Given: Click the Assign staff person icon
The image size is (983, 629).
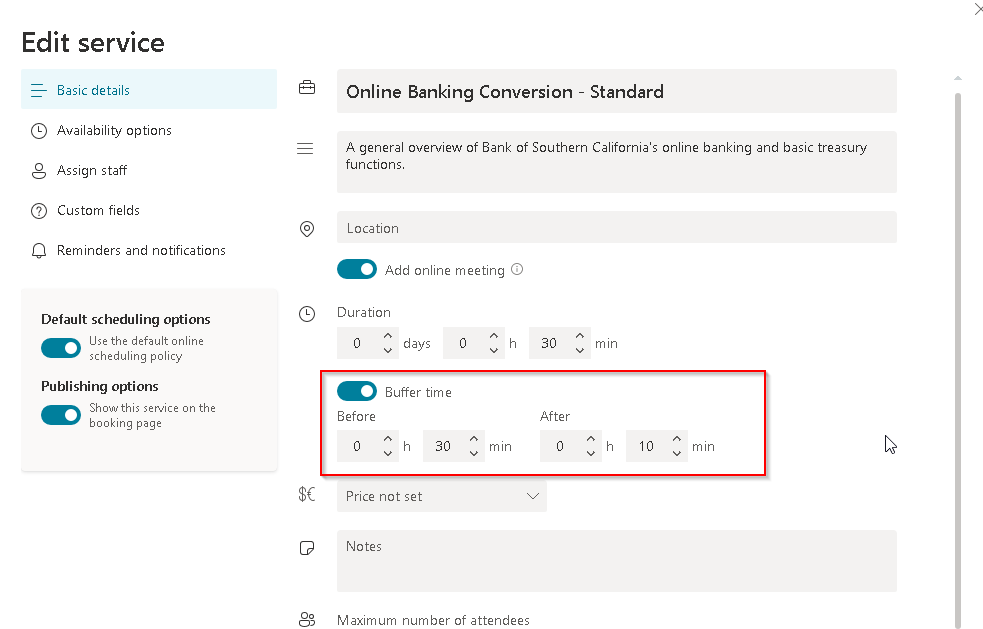Looking at the screenshot, I should tap(39, 171).
